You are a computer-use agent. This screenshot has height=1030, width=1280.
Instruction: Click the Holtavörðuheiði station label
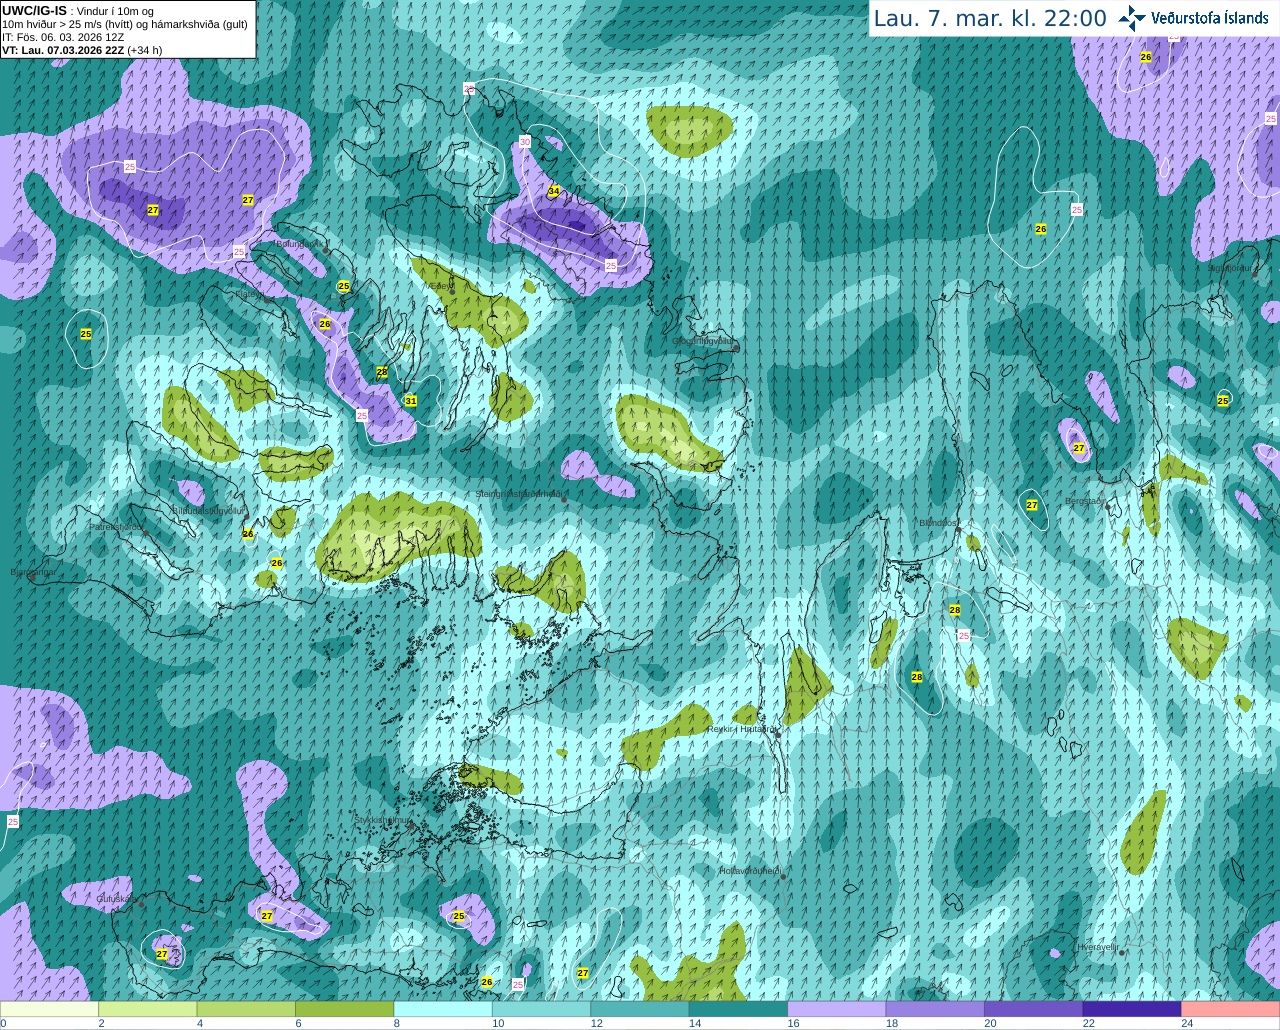750,870
